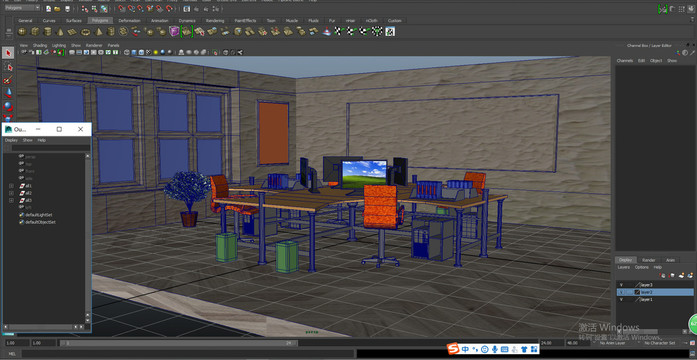The width and height of the screenshot is (697, 360).
Task: Select the polygon sphere shelf icon
Action: pyautogui.click(x=21, y=31)
